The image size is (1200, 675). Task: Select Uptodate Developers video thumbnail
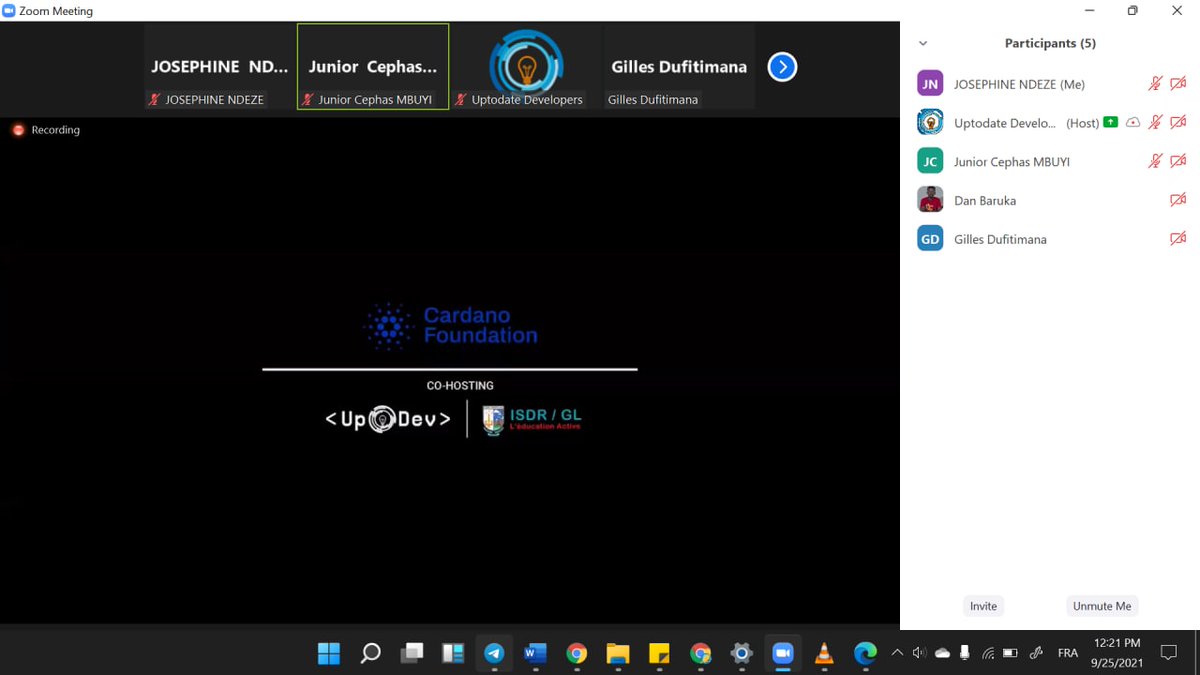[526, 67]
